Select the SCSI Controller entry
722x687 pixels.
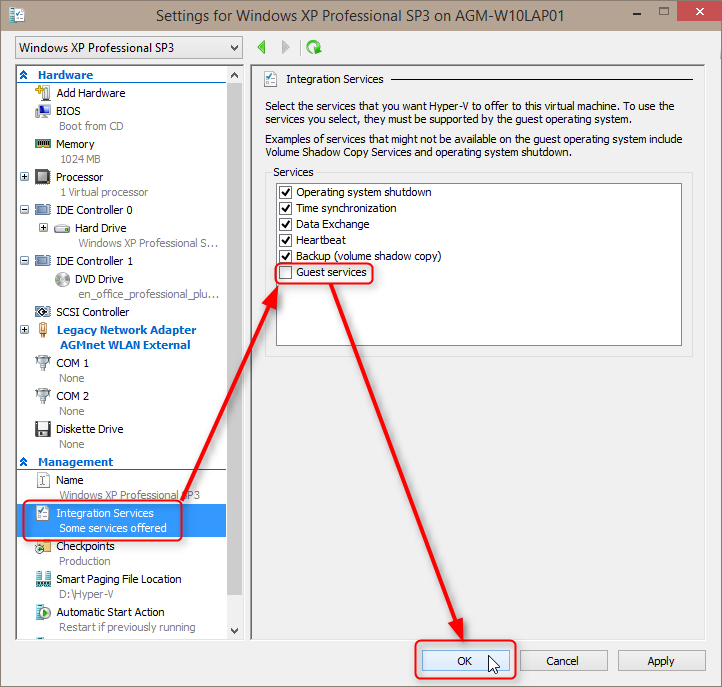[93, 312]
